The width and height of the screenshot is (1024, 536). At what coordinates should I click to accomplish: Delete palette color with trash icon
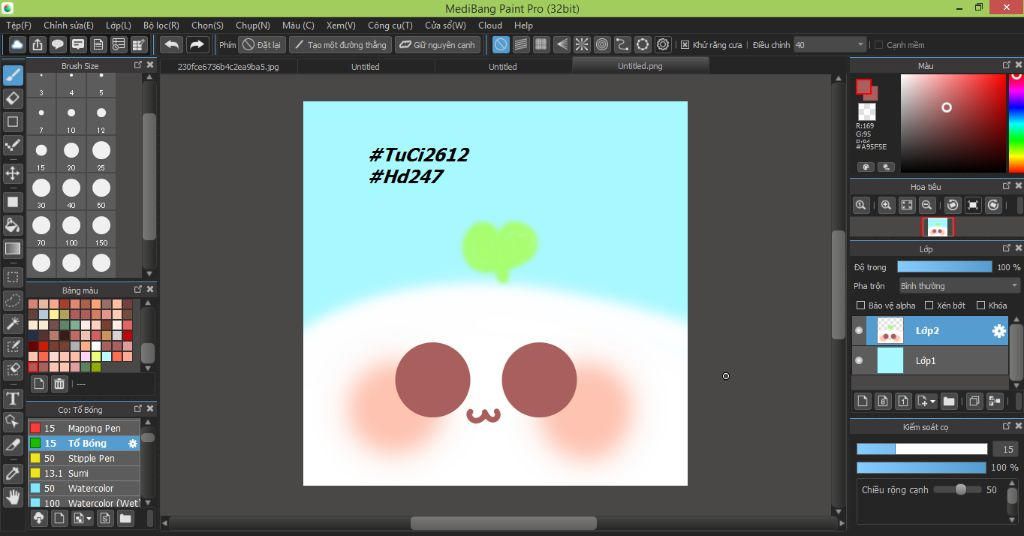tap(59, 384)
